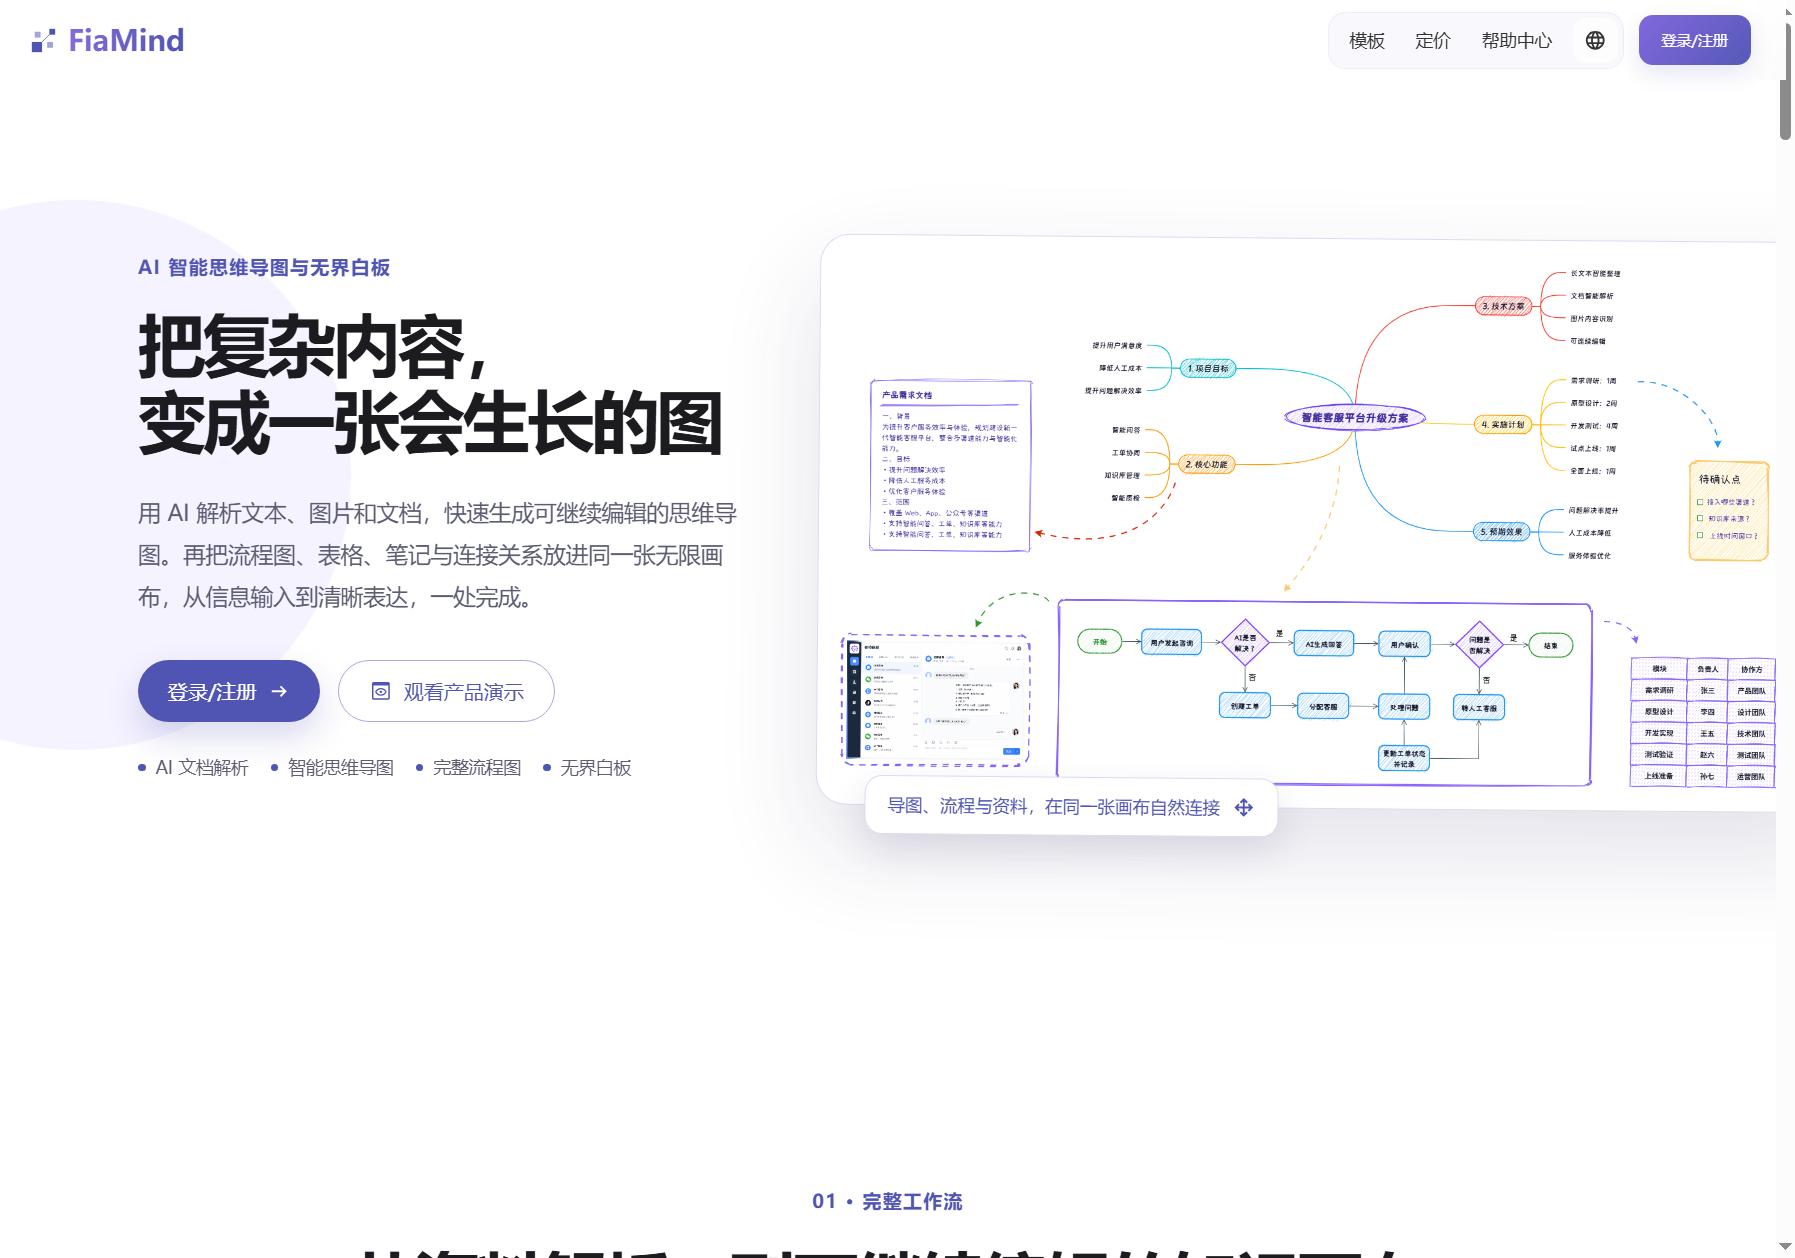Click the mind map center node 智能客服平台升级方案
Screen dimensions: 1795x1258
point(1354,418)
